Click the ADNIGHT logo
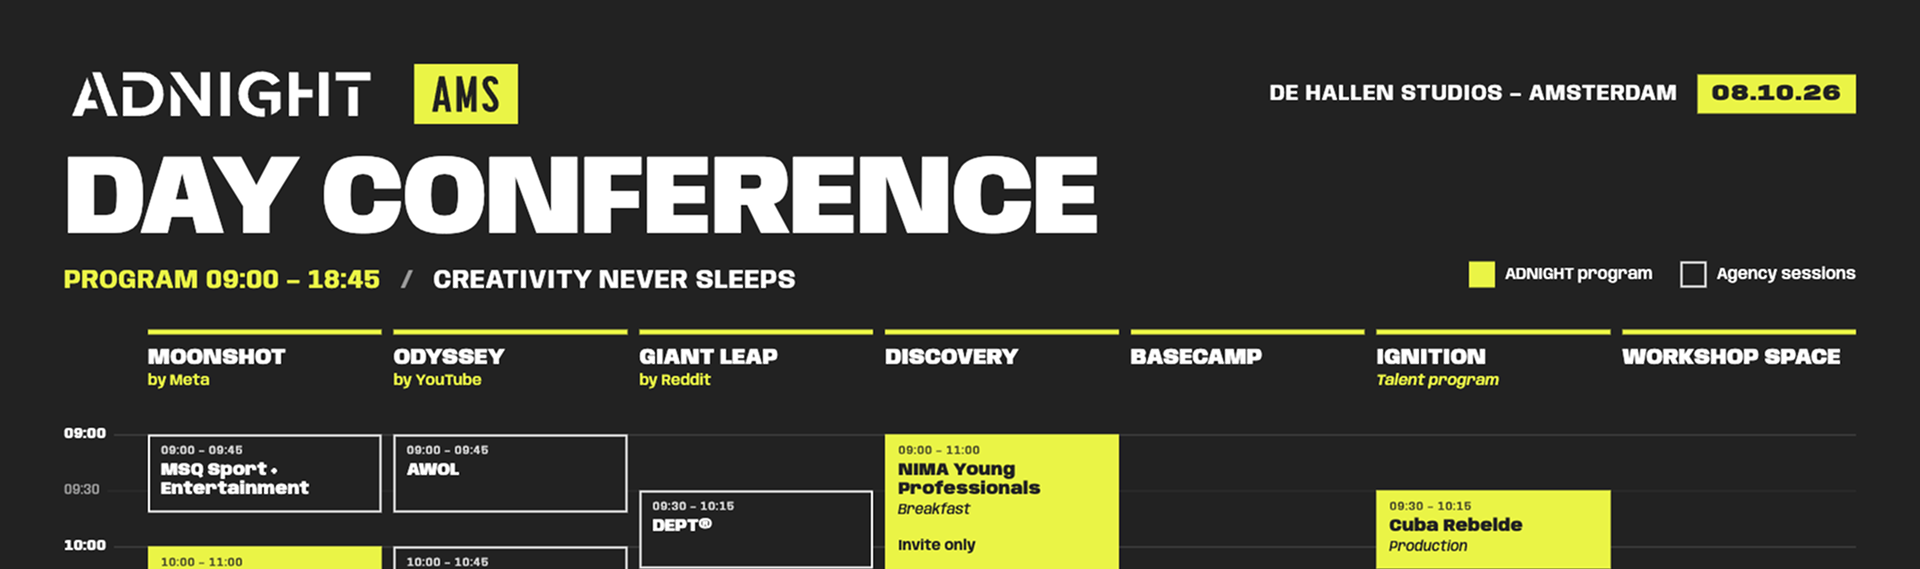The image size is (1920, 569). 221,94
